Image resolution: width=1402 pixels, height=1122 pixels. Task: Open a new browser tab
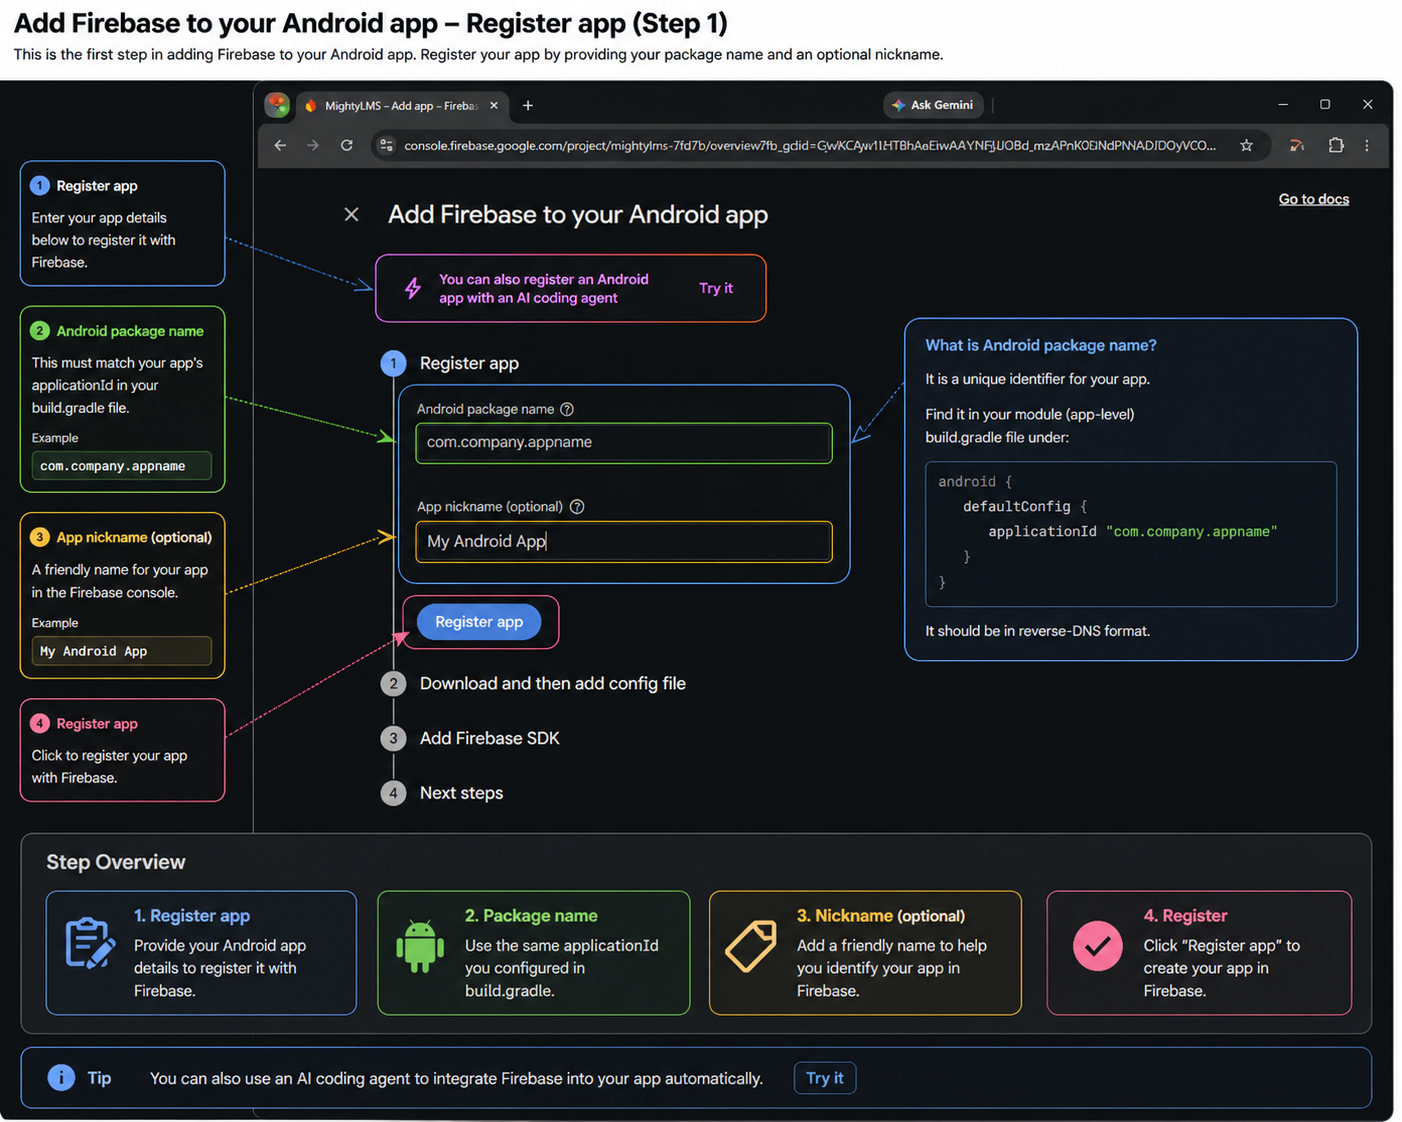[x=528, y=105]
